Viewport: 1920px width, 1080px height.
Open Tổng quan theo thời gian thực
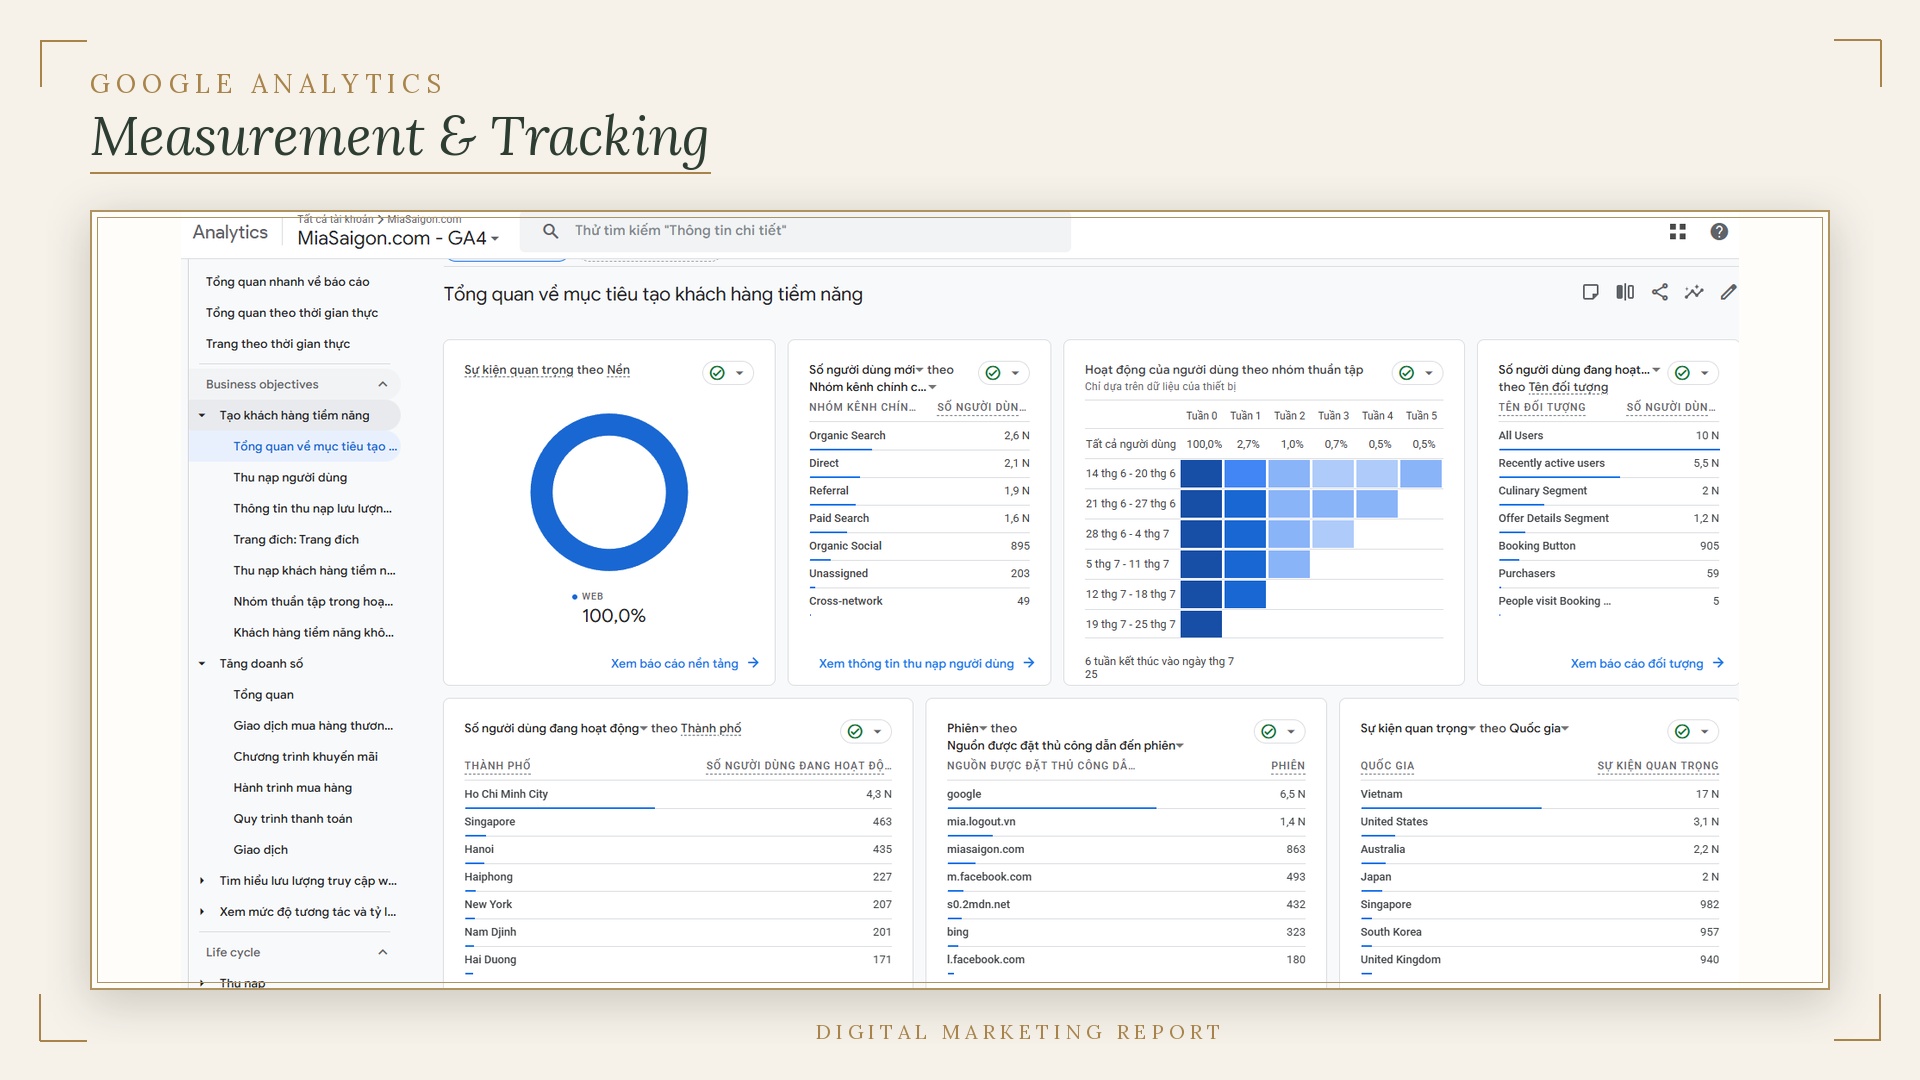(292, 313)
